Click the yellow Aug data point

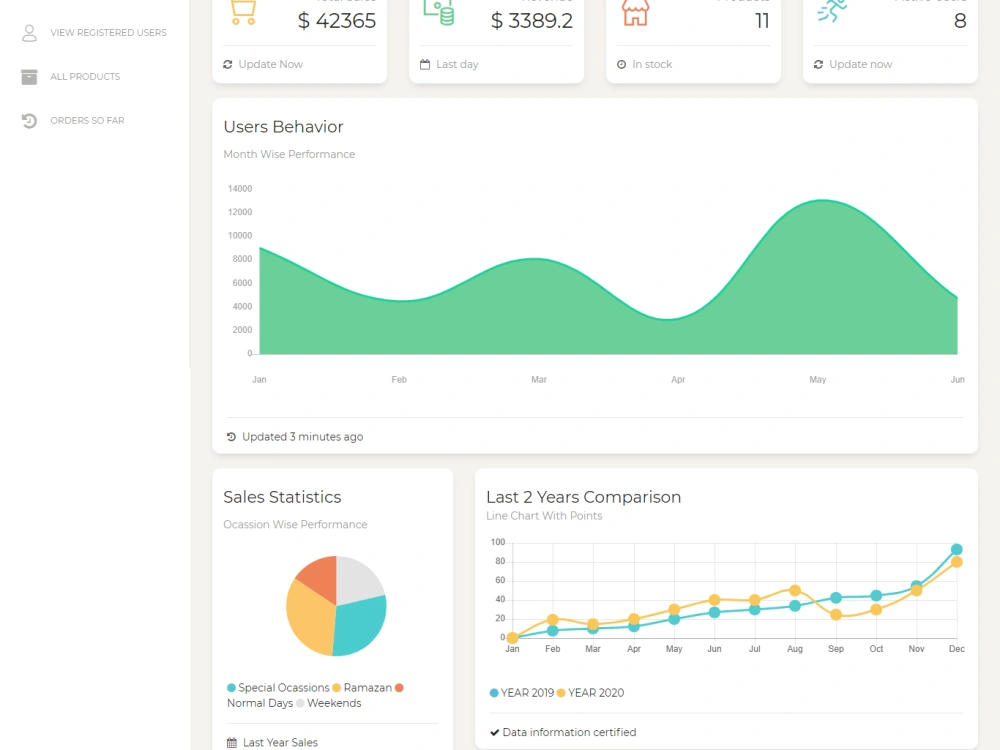(795, 591)
